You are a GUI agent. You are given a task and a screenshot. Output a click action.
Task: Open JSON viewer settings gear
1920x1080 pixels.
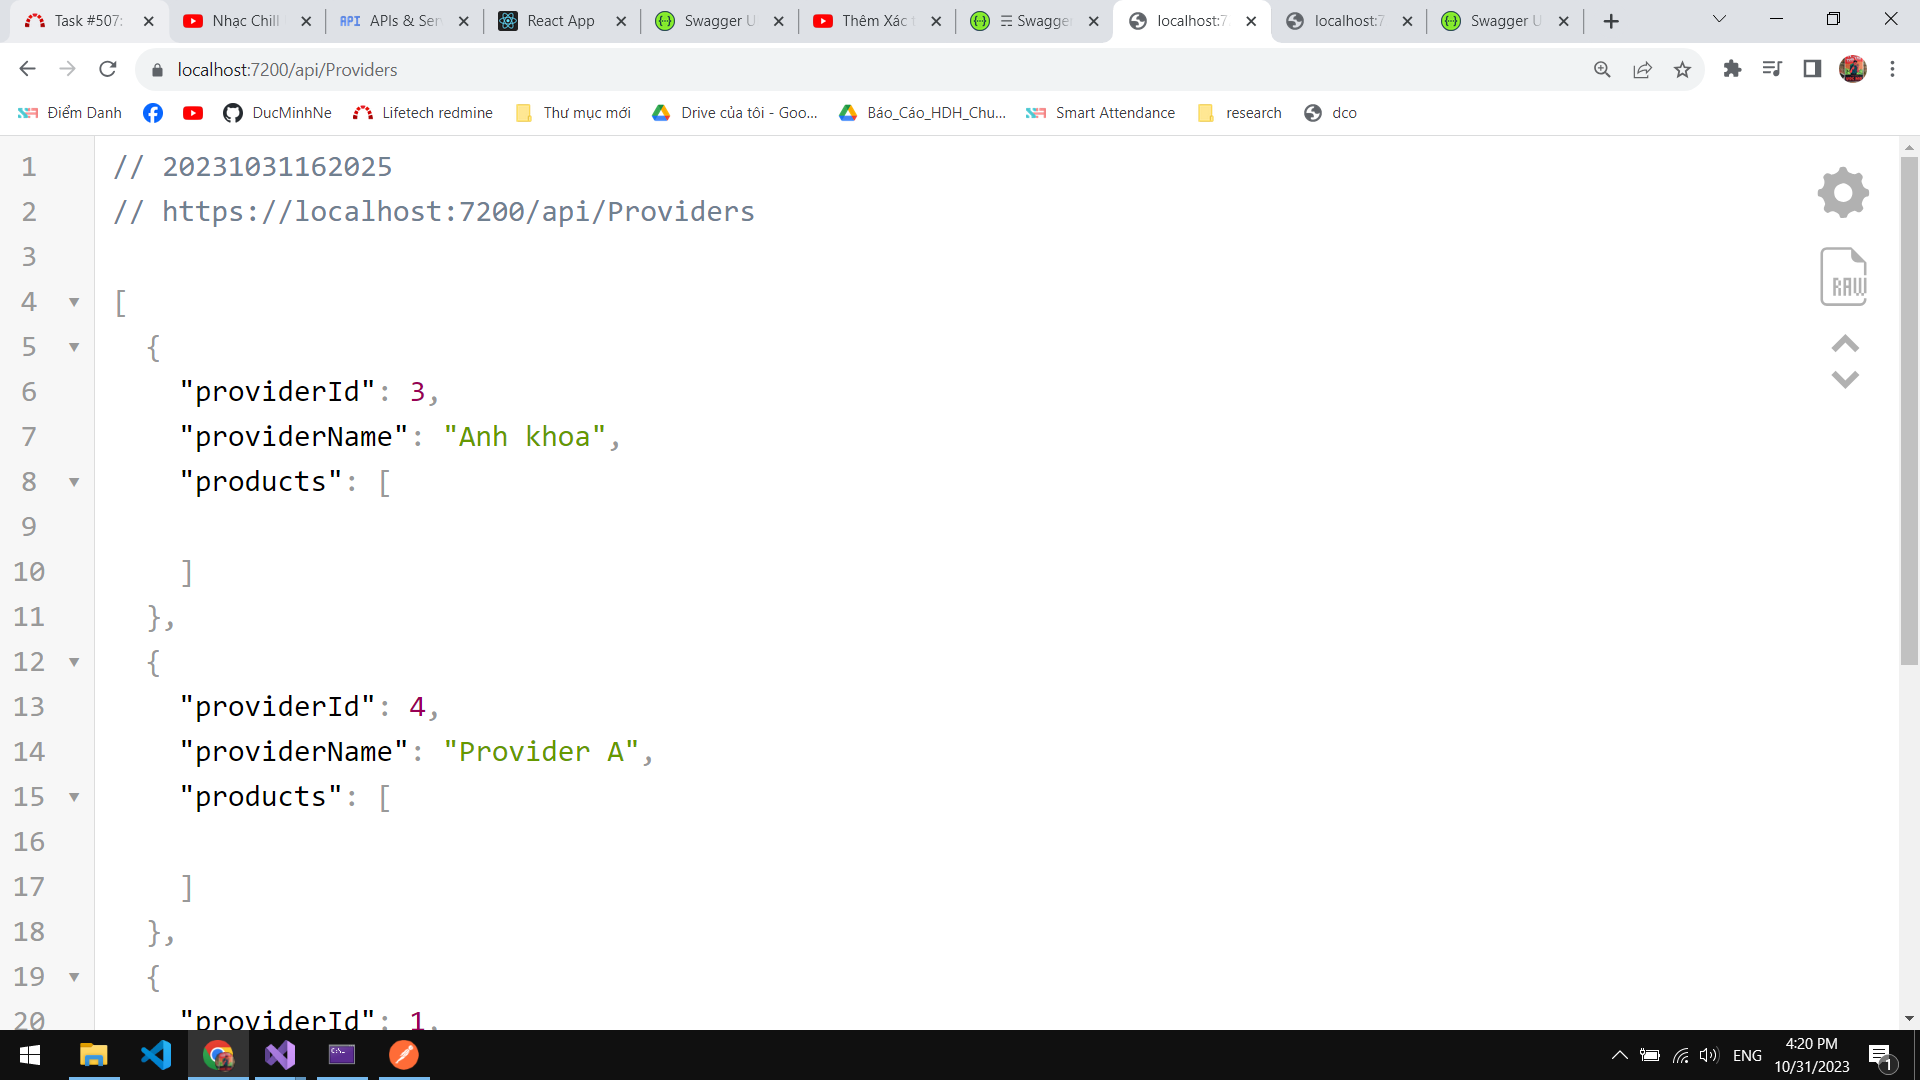1843,192
